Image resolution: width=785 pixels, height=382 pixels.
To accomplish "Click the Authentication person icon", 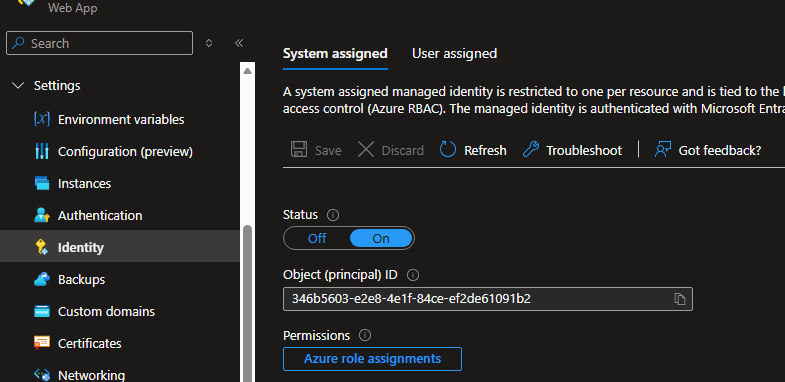I will pos(42,215).
